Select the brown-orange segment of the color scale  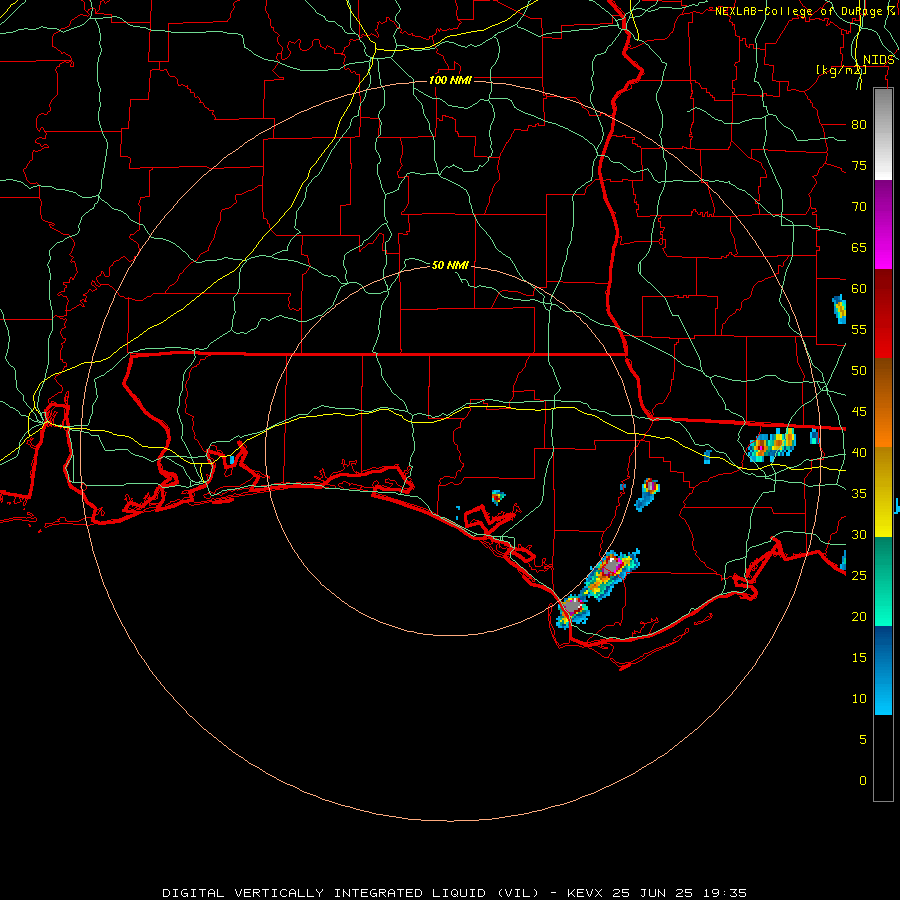[883, 403]
